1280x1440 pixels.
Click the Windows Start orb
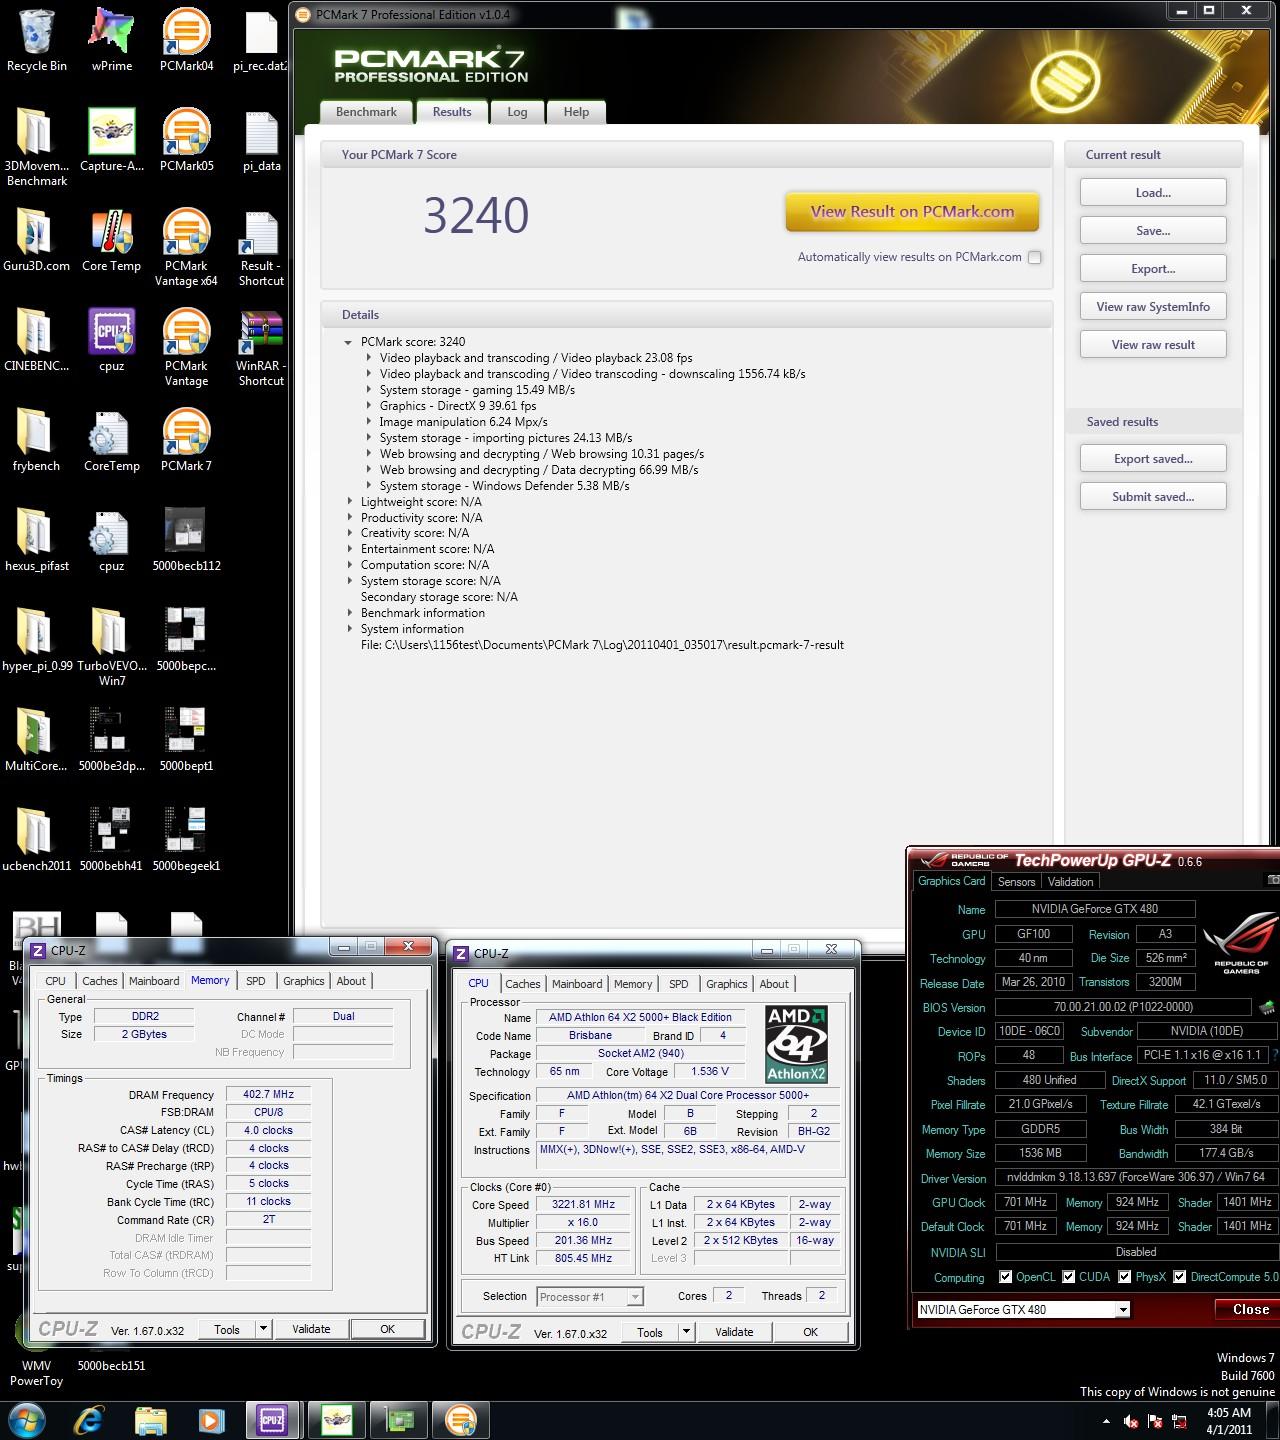[27, 1420]
